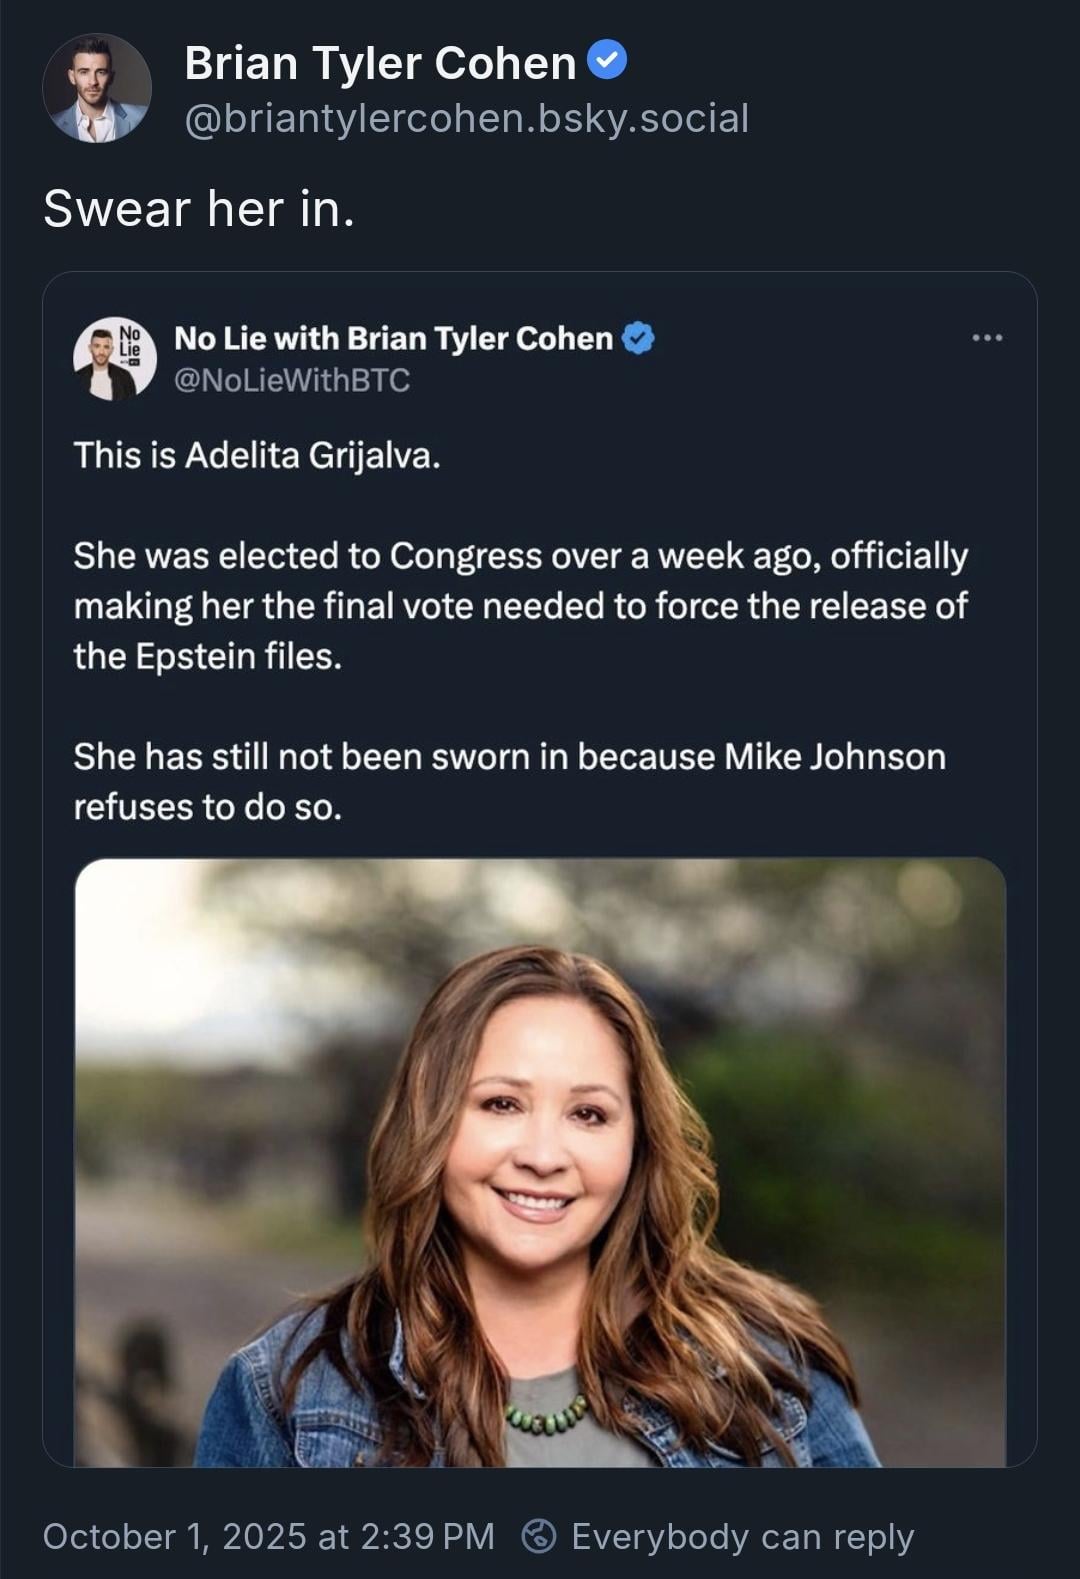1080x1579 pixels.
Task: Open the @briantylercohen.bsky.social handle
Action: click(x=466, y=119)
